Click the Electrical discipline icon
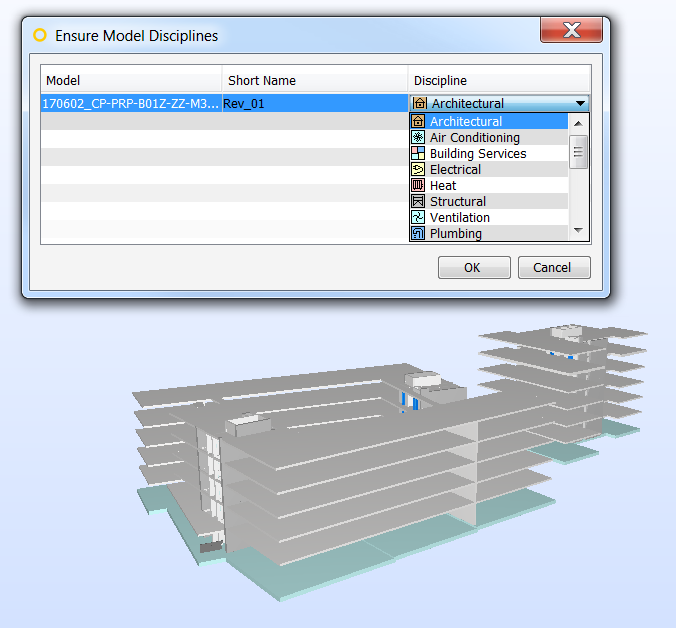 [418, 169]
